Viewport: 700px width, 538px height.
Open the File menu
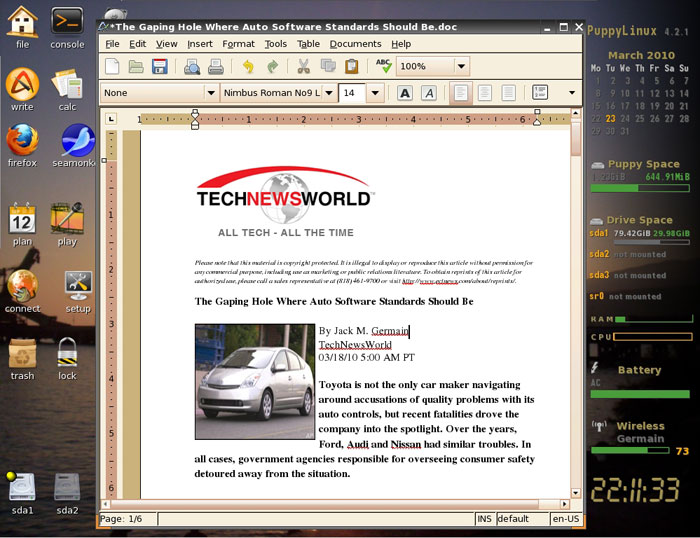pos(112,44)
